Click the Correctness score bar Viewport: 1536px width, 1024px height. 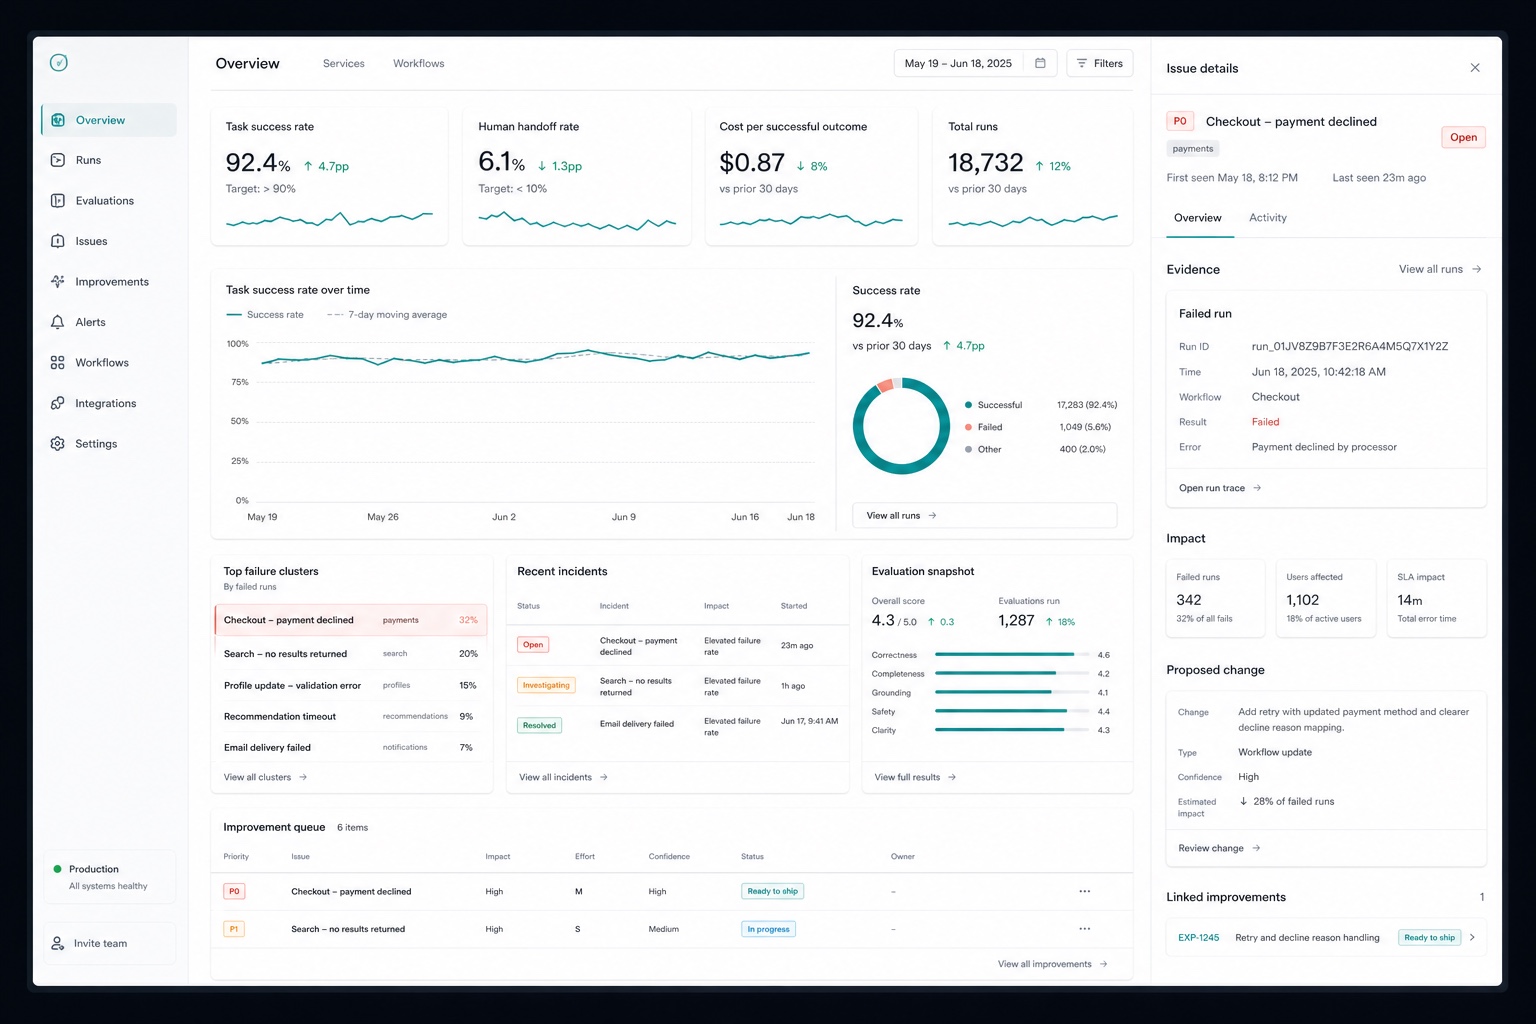[1012, 655]
